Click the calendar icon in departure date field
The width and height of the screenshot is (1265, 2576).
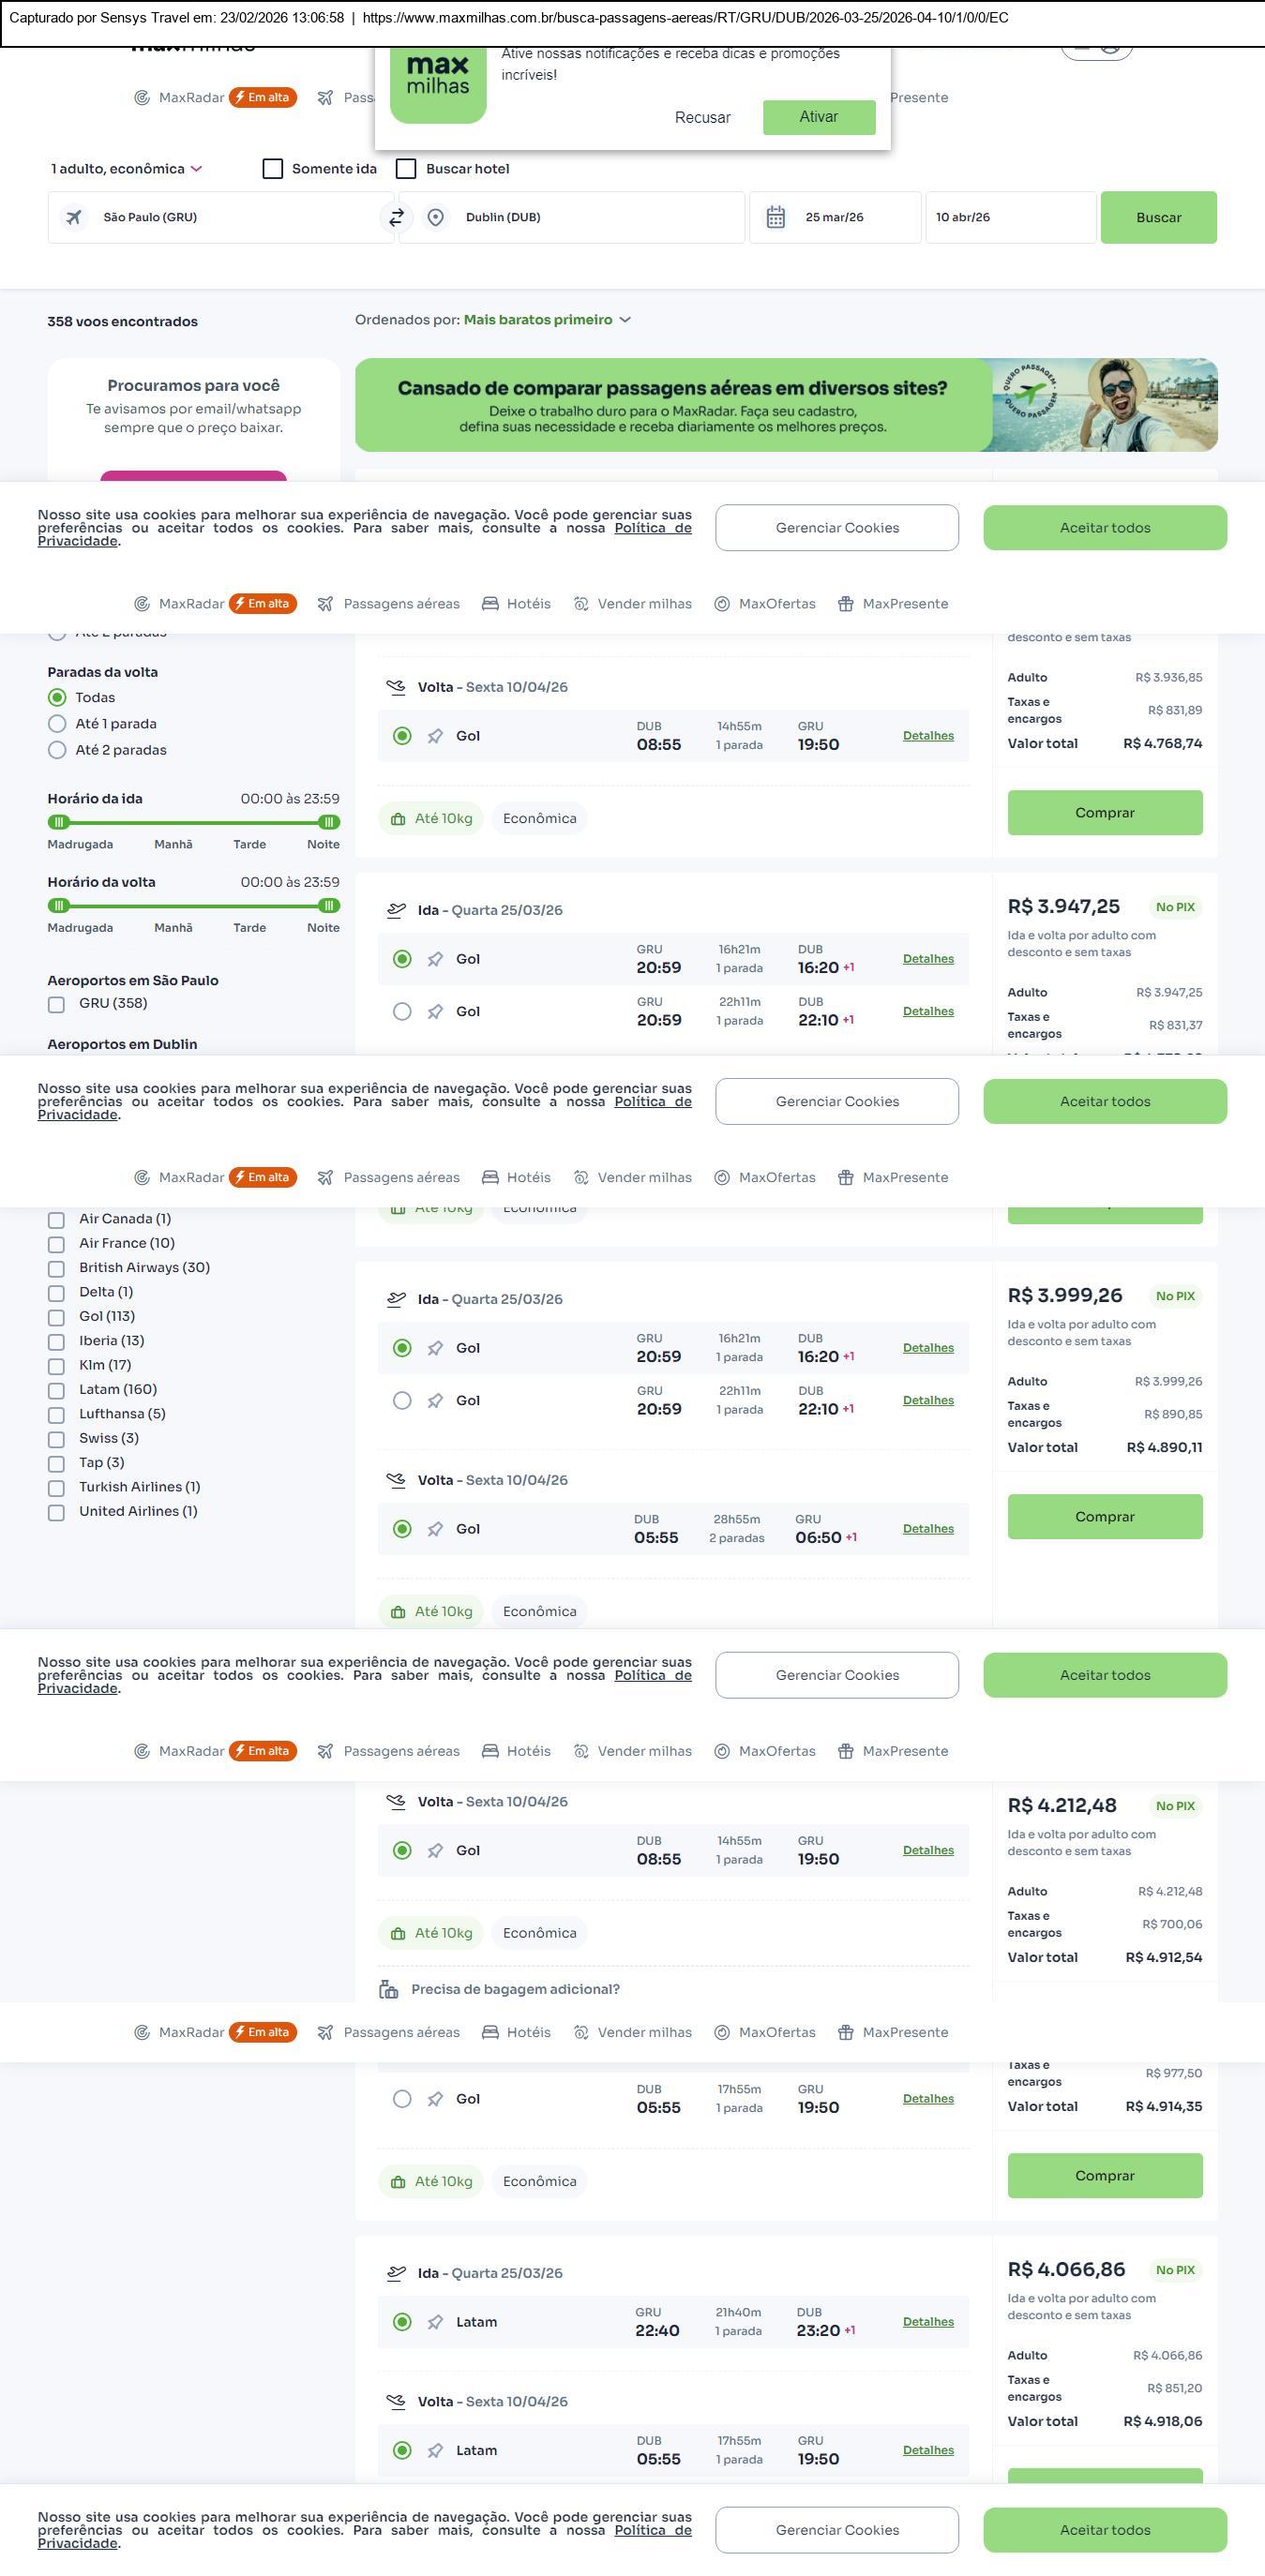coord(775,217)
